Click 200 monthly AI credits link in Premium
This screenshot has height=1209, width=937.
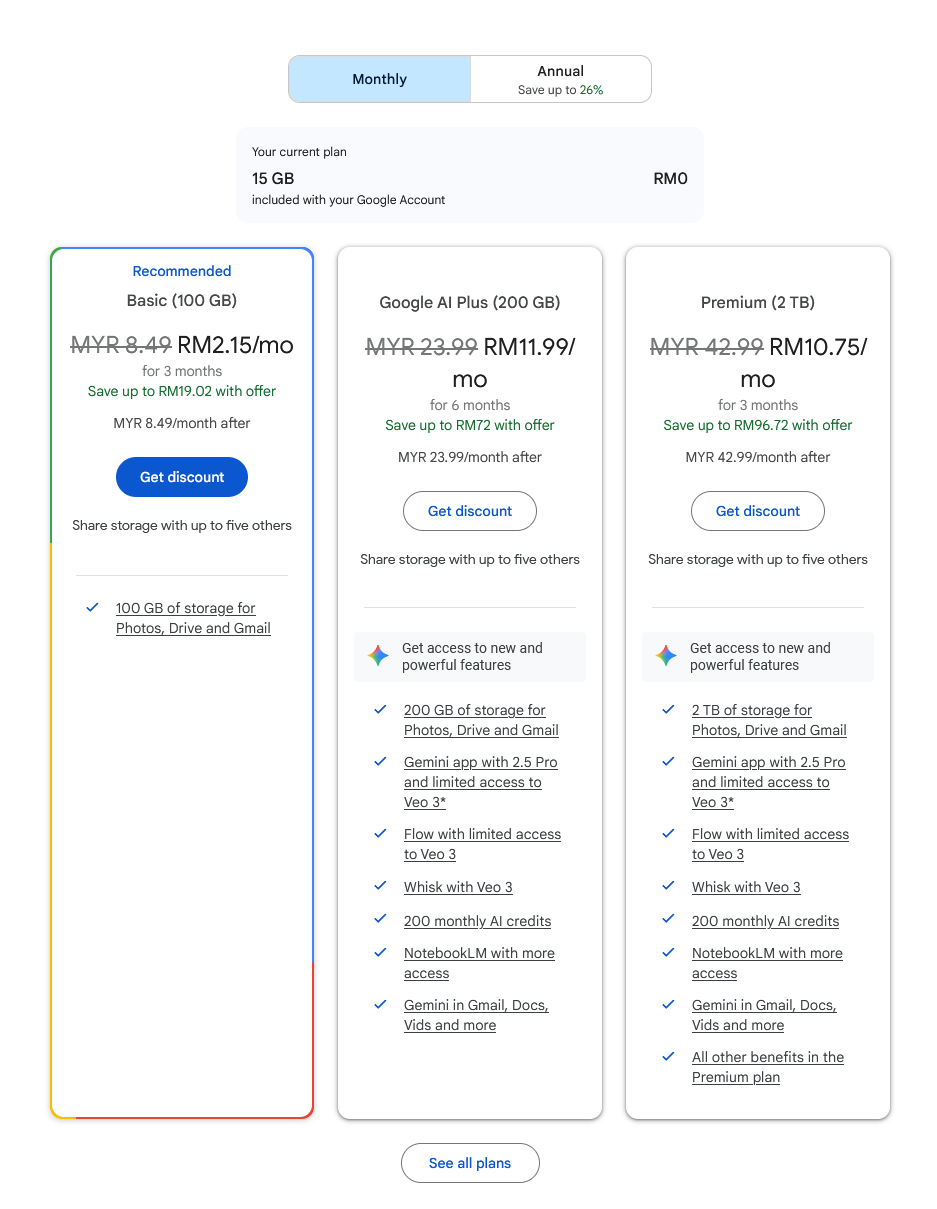click(x=765, y=921)
